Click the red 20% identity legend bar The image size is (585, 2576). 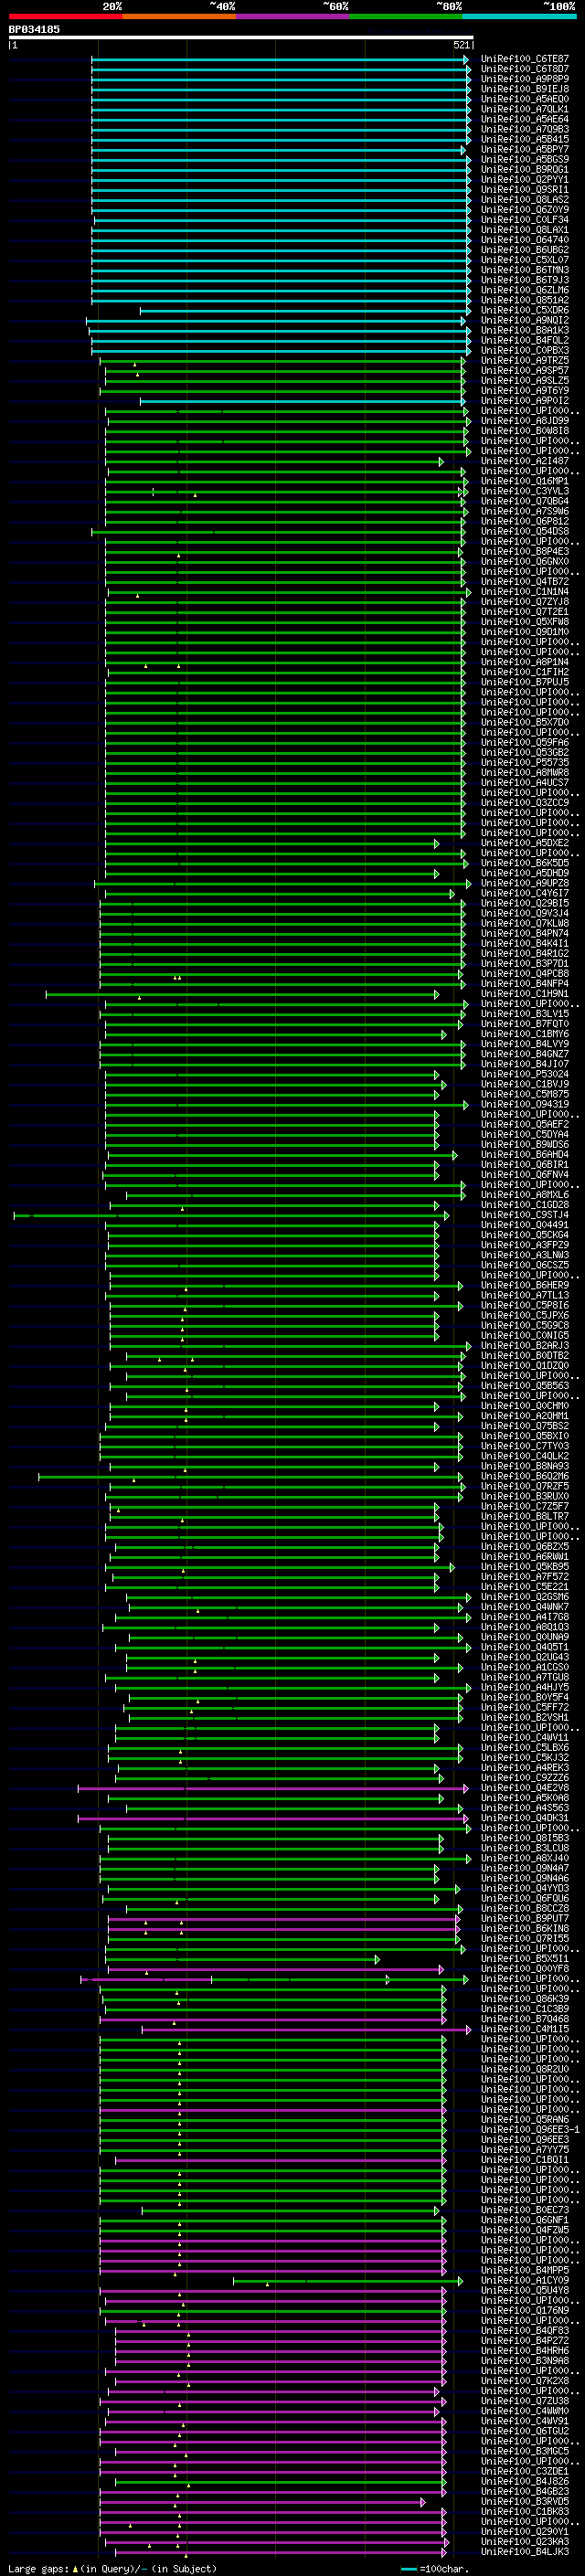coord(65,16)
